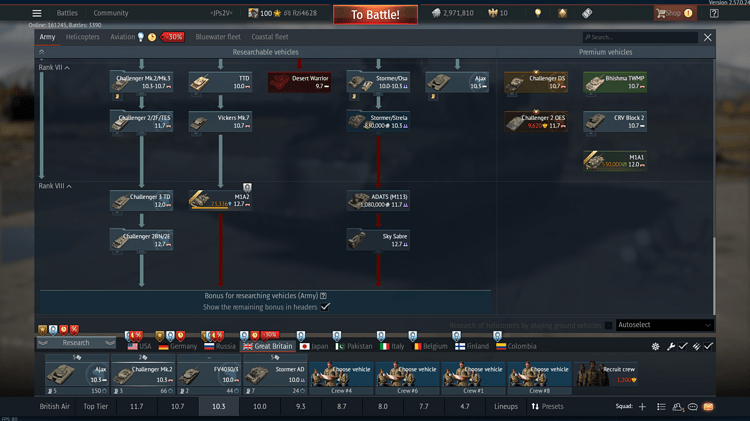Switch to the Coastal fleet tab
The width and height of the screenshot is (750, 421).
[270, 37]
